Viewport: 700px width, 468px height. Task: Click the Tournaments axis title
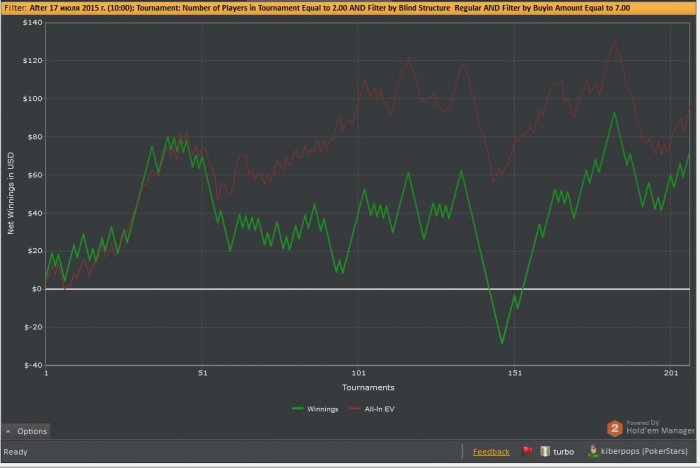pos(368,388)
